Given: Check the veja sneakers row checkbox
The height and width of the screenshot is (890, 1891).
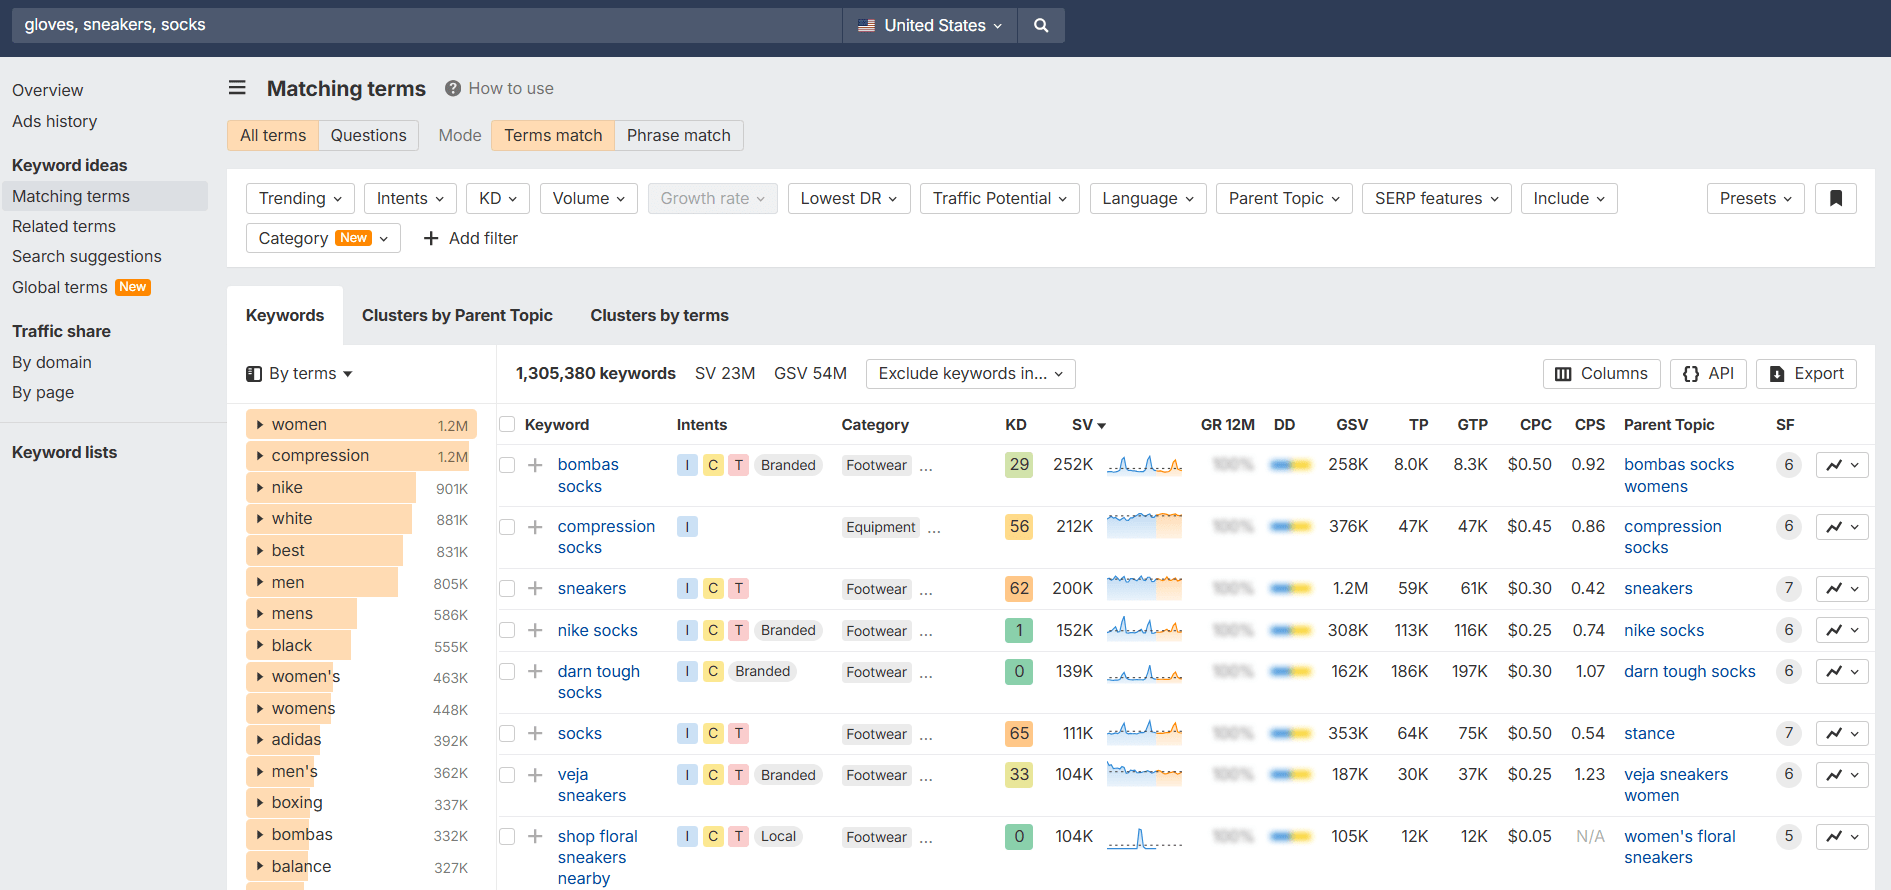Looking at the screenshot, I should [x=507, y=775].
